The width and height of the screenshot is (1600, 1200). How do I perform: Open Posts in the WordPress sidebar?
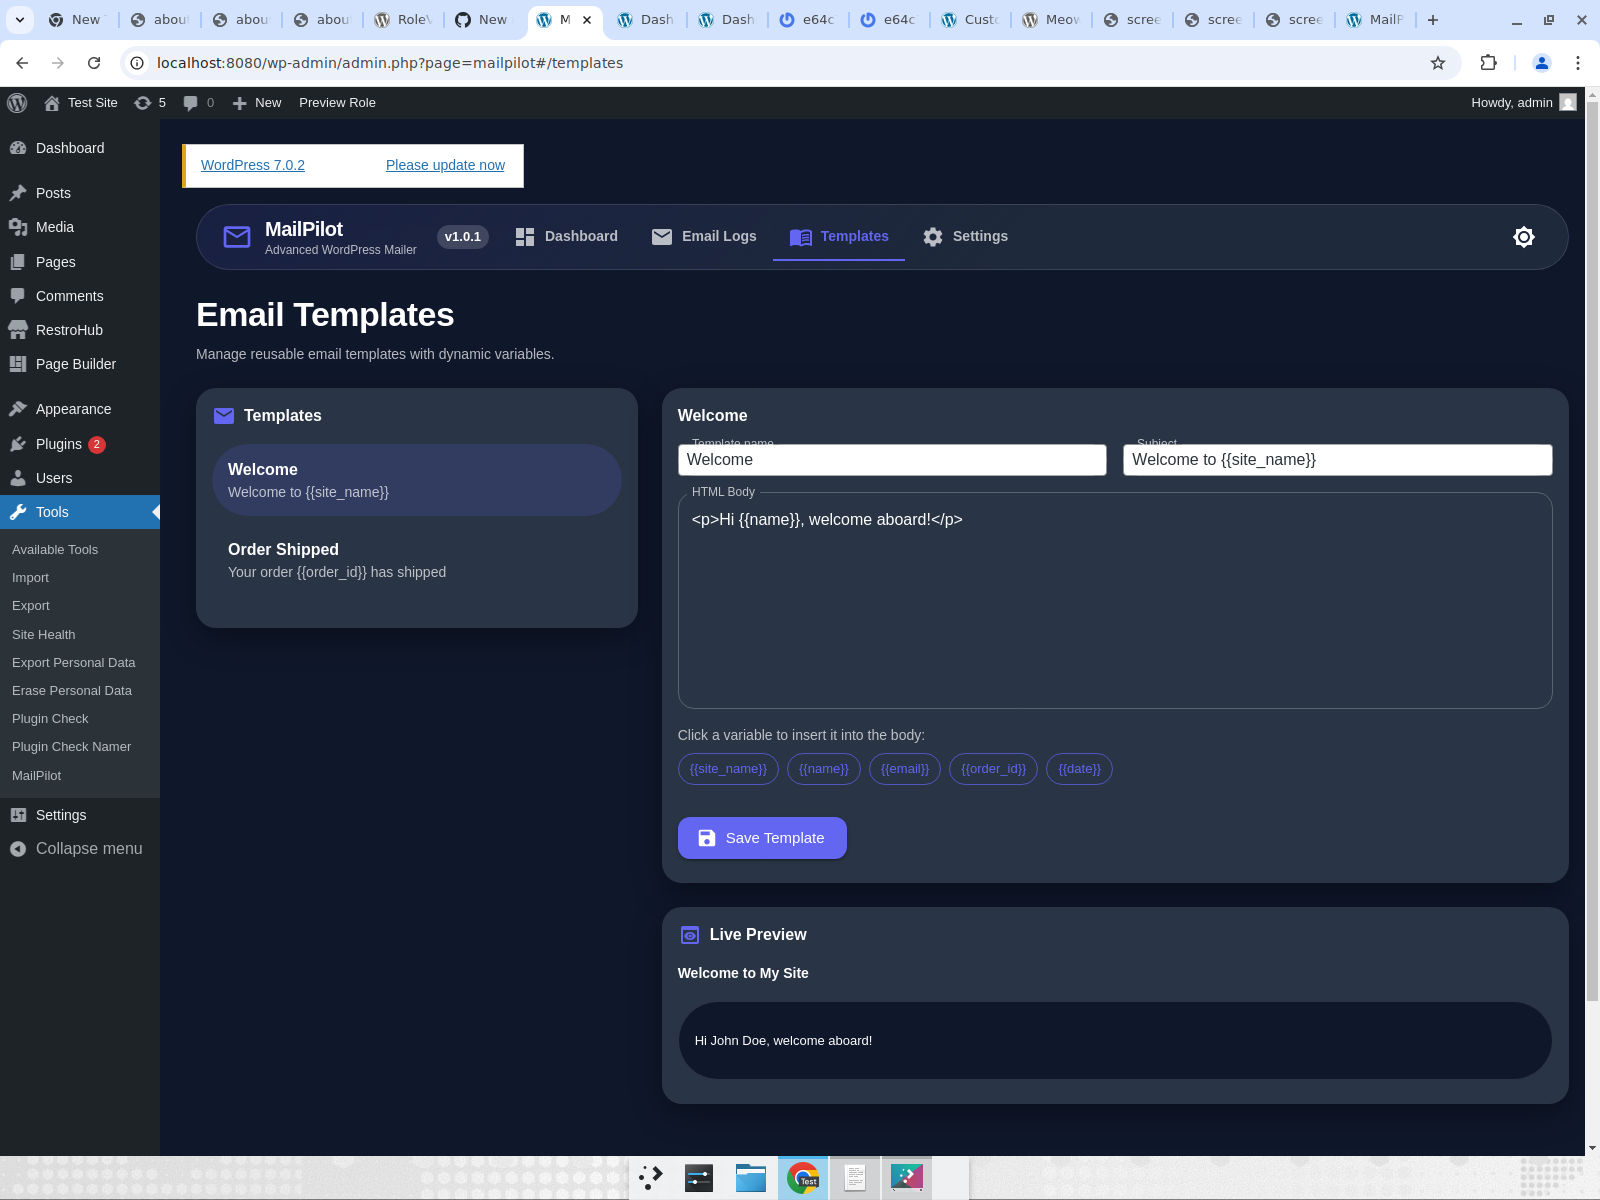(x=80, y=193)
